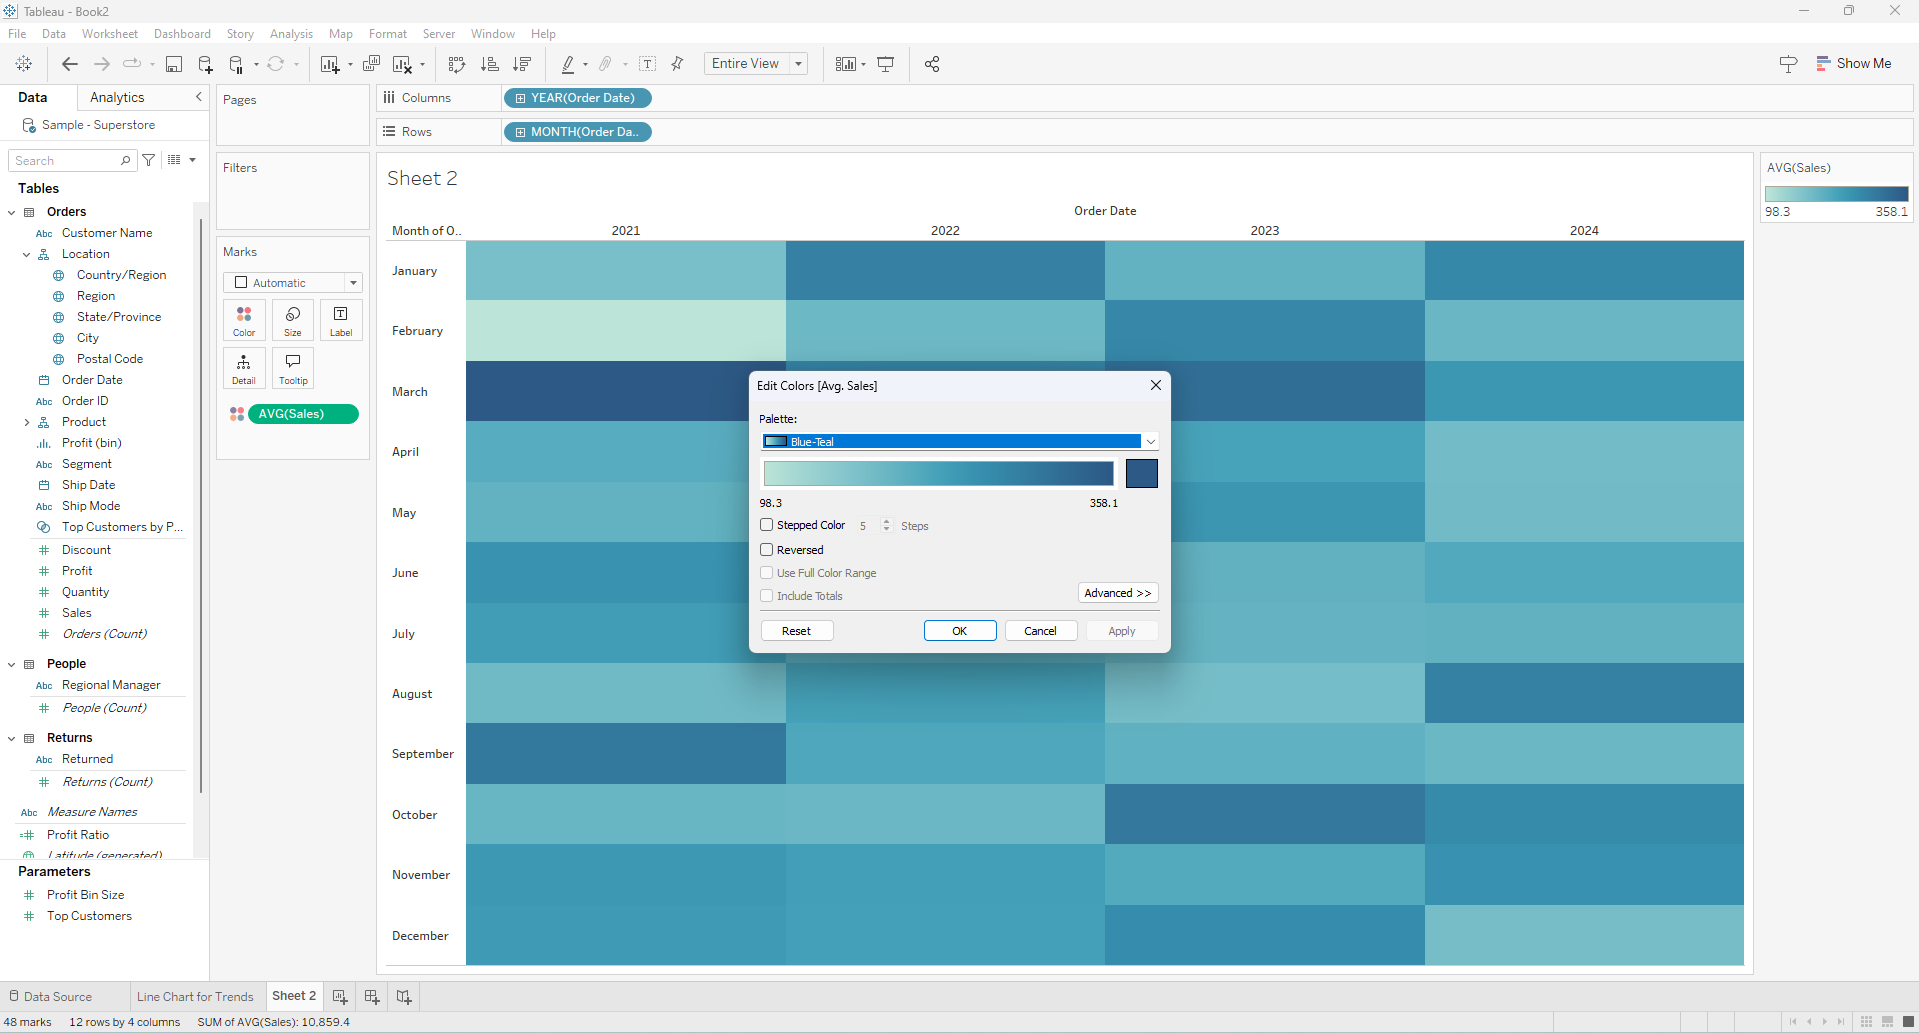Screen dimensions: 1919x1033
Task: Click the Save icon in toolbar
Action: (x=174, y=64)
